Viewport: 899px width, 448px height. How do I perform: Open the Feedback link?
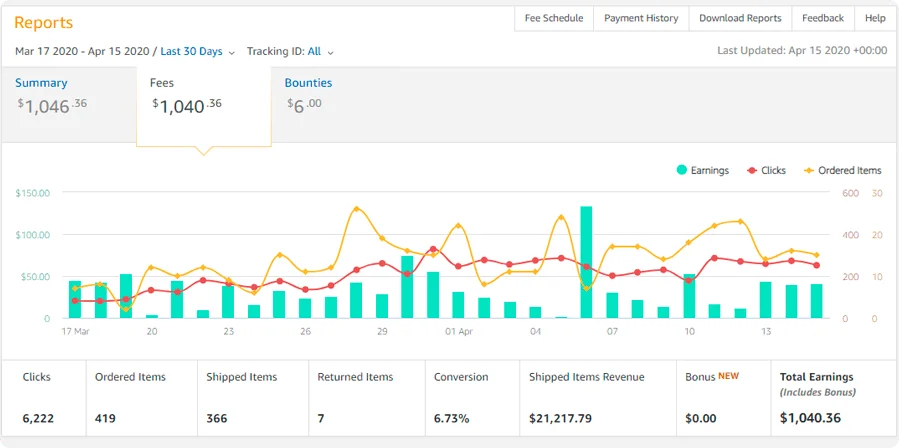(822, 18)
